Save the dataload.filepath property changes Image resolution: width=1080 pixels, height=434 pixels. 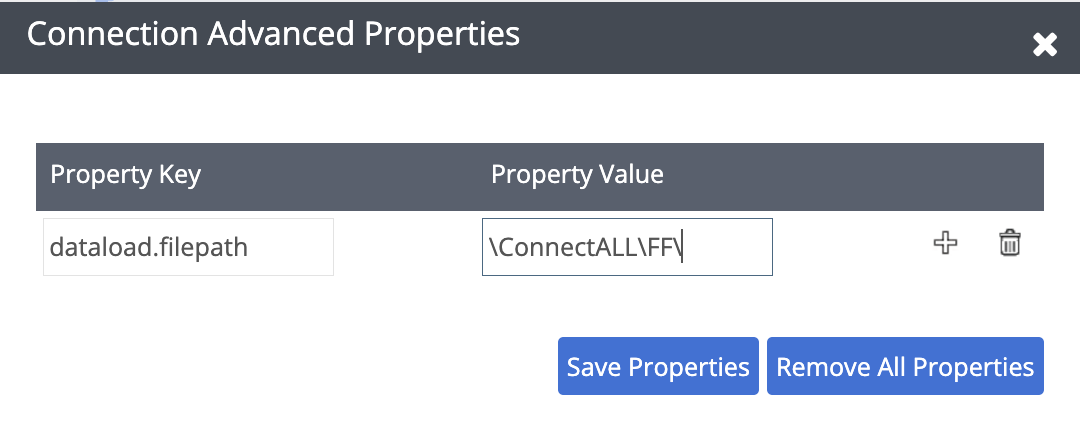[x=658, y=366]
